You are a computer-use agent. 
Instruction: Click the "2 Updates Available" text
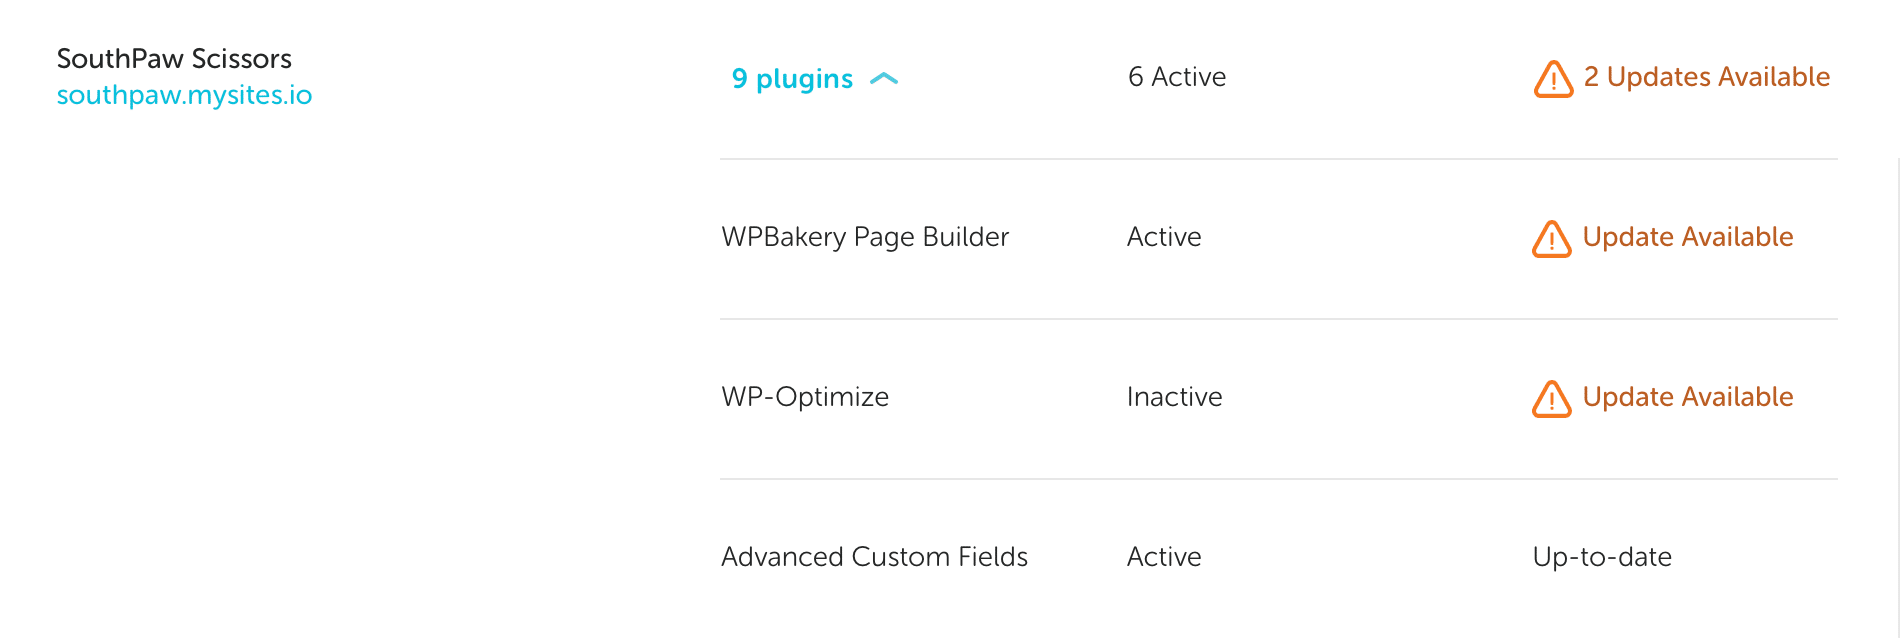(1706, 77)
